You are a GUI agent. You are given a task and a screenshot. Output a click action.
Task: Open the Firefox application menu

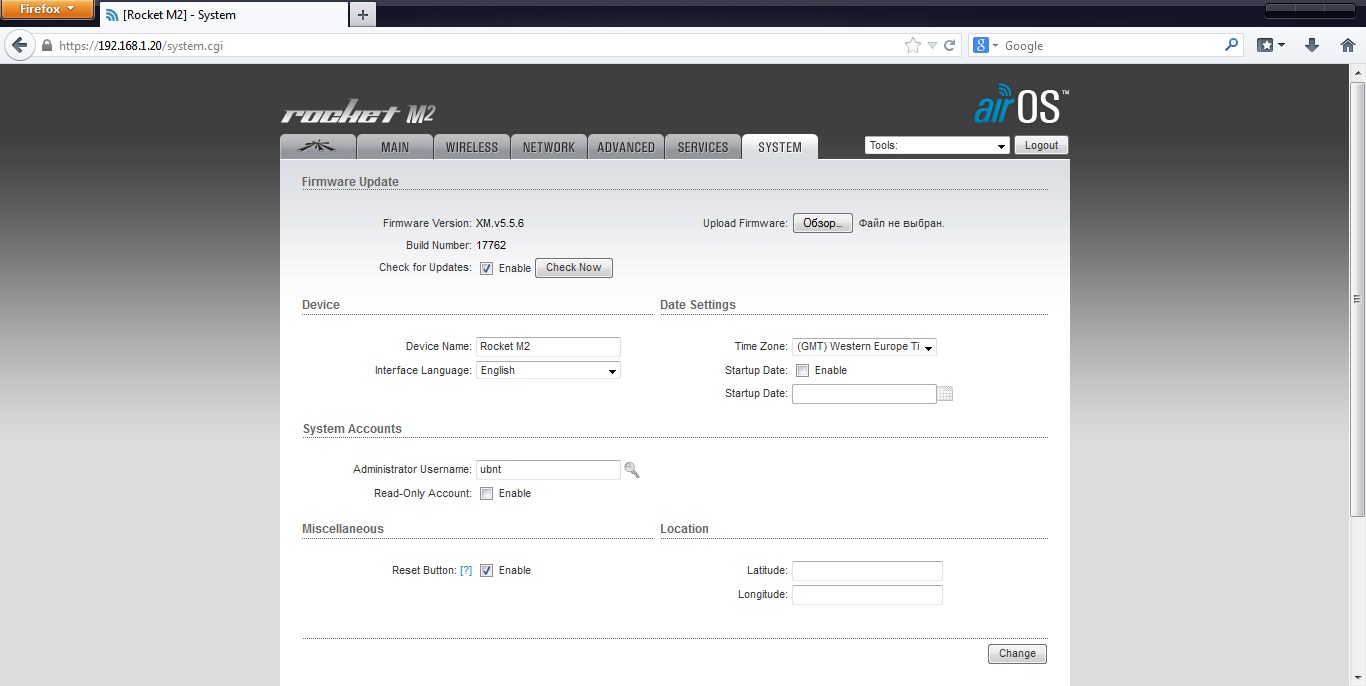pos(47,9)
